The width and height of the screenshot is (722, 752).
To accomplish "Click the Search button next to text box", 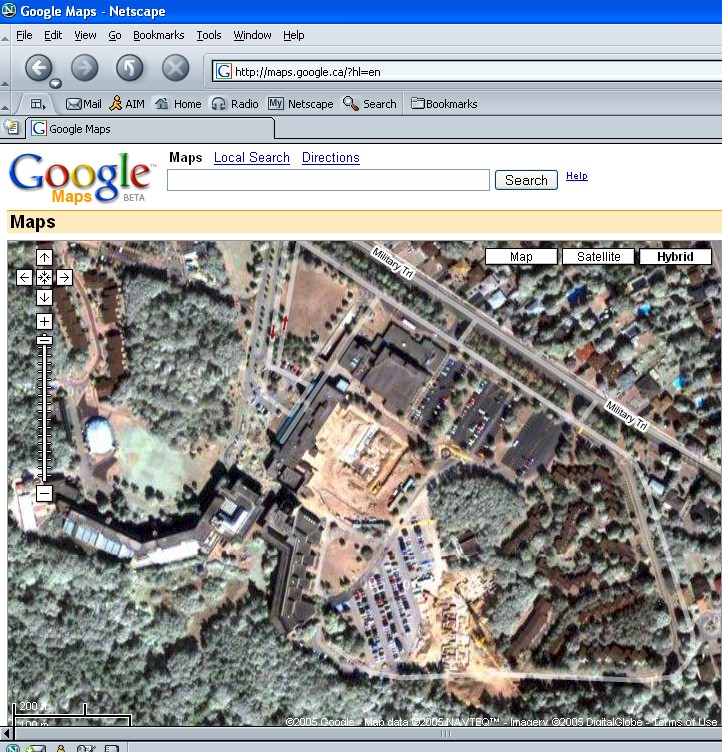I will tap(526, 180).
